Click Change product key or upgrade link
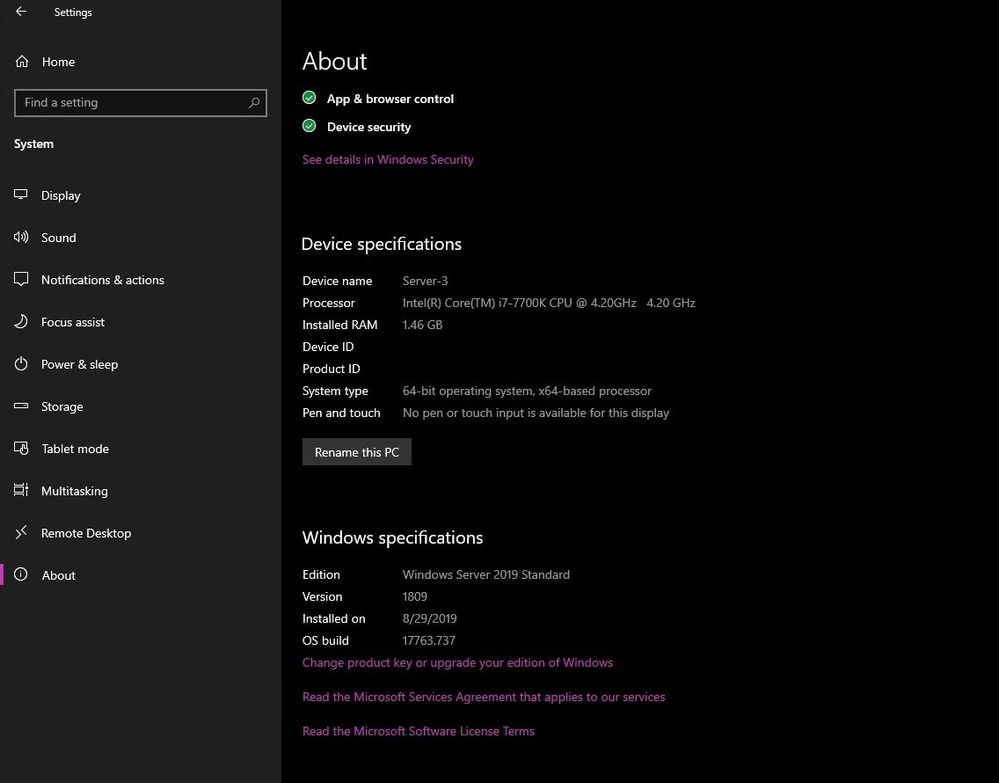999x783 pixels. click(457, 663)
